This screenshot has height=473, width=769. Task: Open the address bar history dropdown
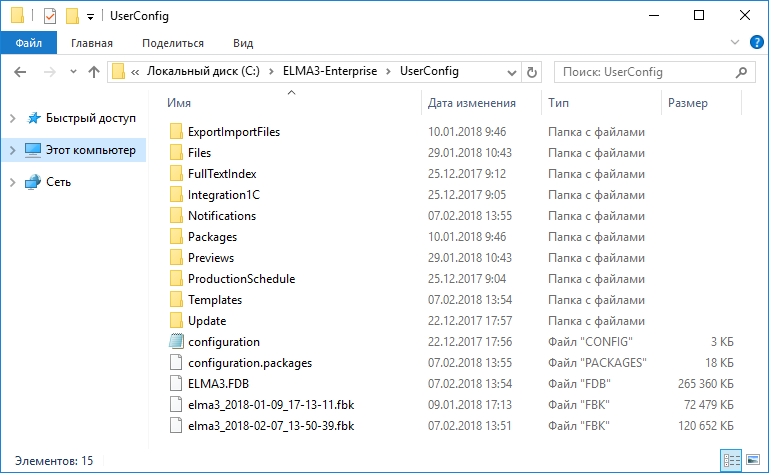click(512, 73)
